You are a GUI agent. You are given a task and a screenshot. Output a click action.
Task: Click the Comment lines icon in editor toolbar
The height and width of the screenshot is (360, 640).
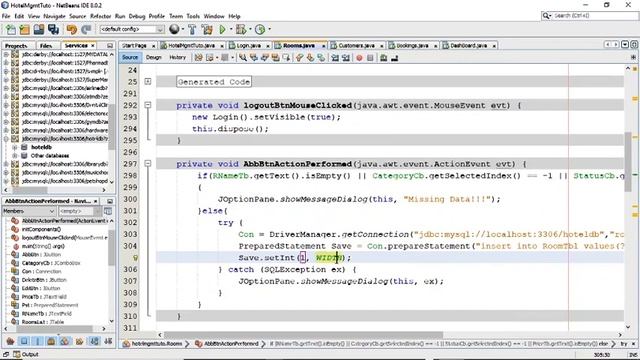383,58
